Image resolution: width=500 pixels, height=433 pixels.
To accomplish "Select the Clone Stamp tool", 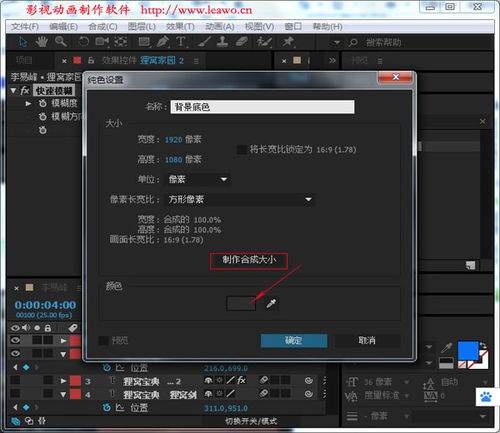I will (222, 42).
